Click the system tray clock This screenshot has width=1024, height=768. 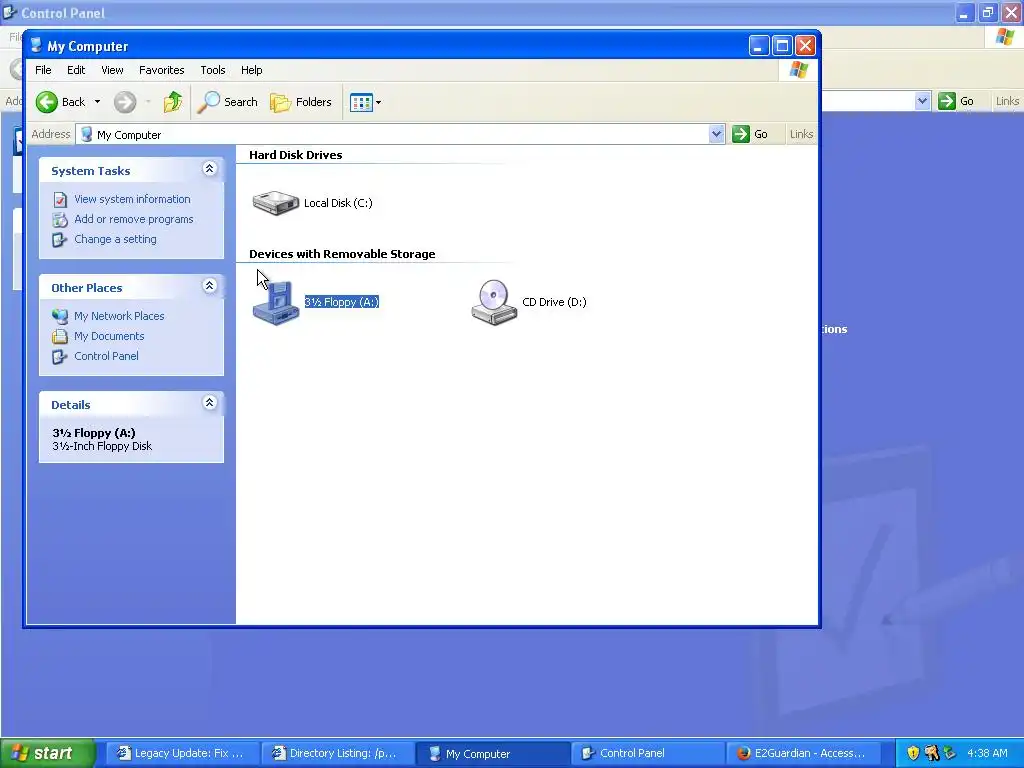(x=987, y=754)
